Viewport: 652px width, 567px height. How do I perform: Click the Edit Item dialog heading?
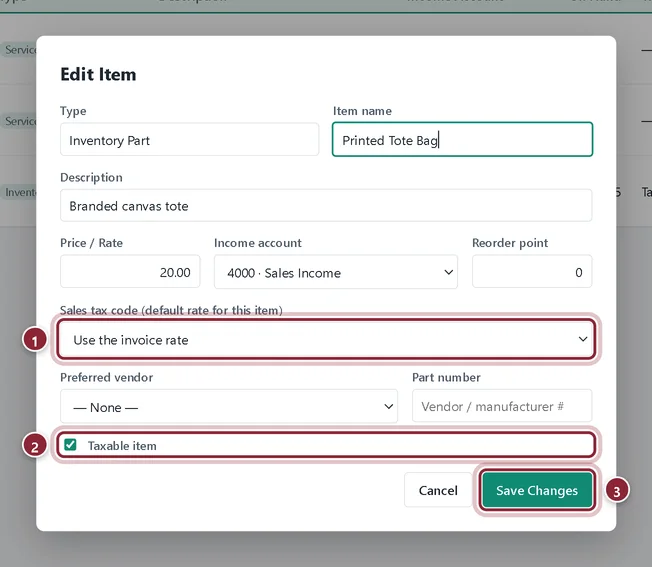[98, 74]
